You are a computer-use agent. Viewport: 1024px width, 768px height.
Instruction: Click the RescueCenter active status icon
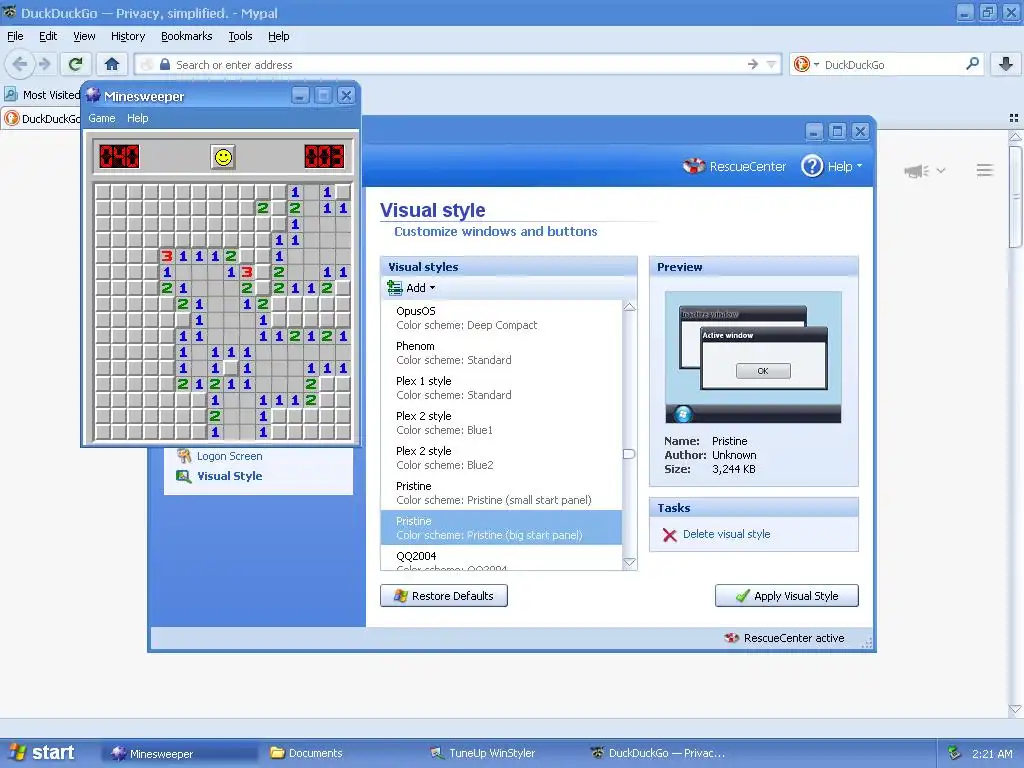731,638
